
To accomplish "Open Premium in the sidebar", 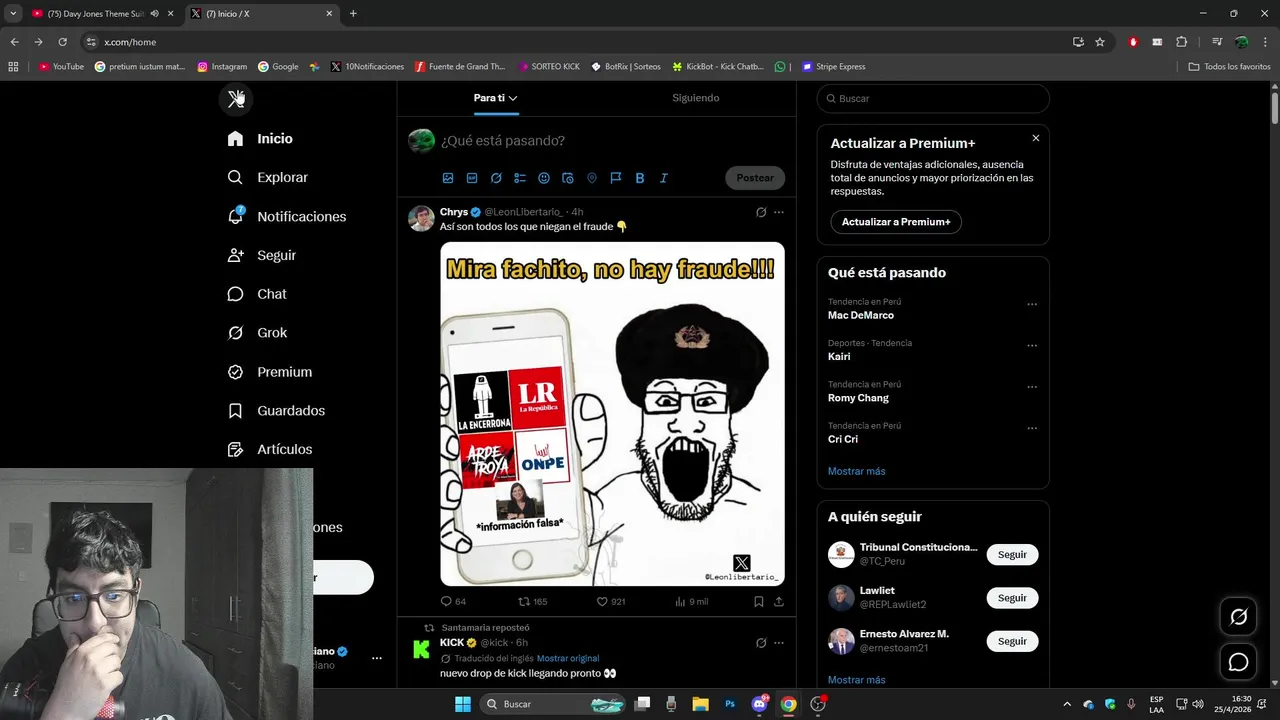I will (270, 372).
